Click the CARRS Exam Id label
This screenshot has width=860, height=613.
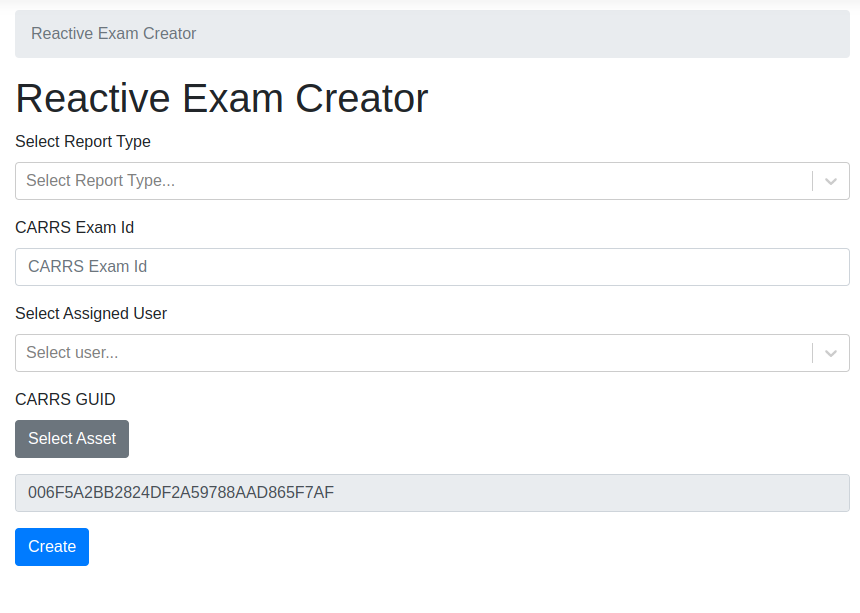[74, 228]
